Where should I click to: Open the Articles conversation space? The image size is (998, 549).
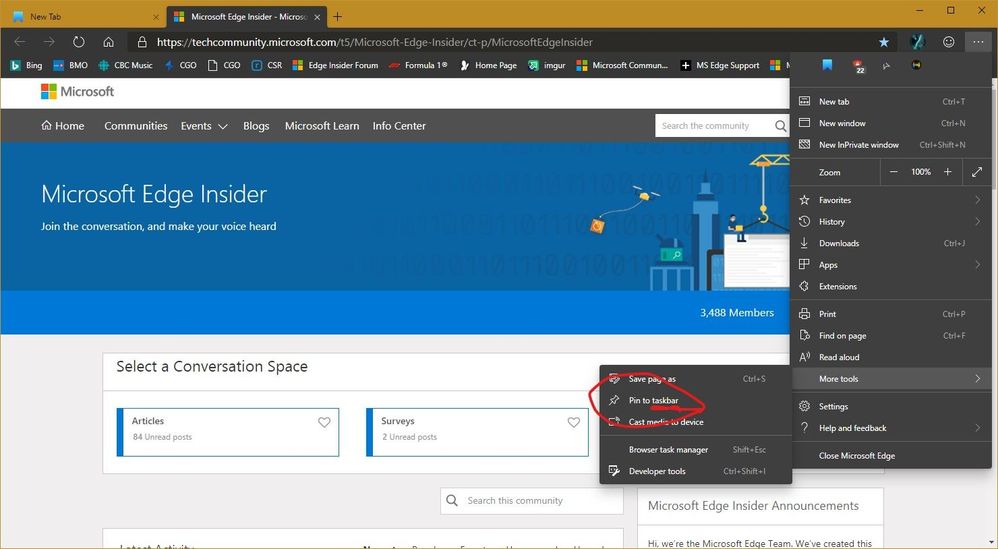click(x=228, y=432)
